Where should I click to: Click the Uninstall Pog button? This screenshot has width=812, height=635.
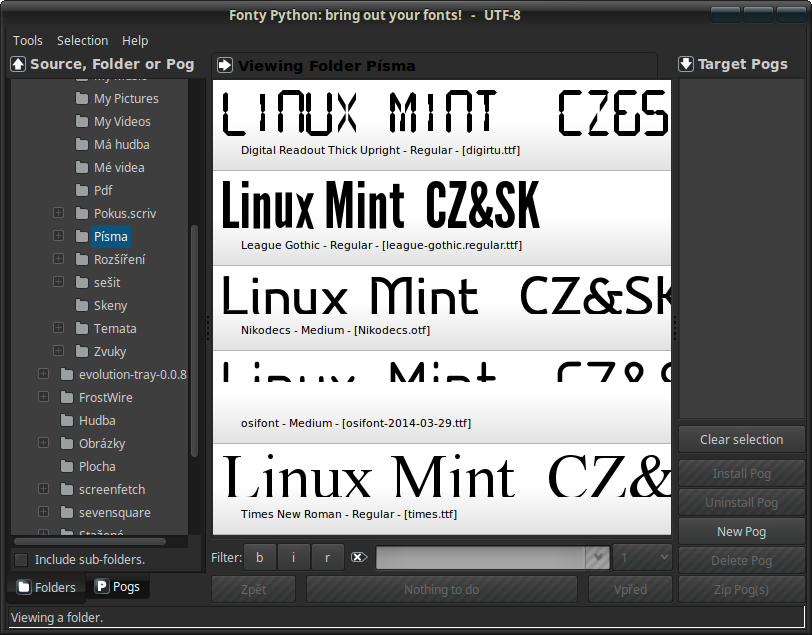point(742,503)
